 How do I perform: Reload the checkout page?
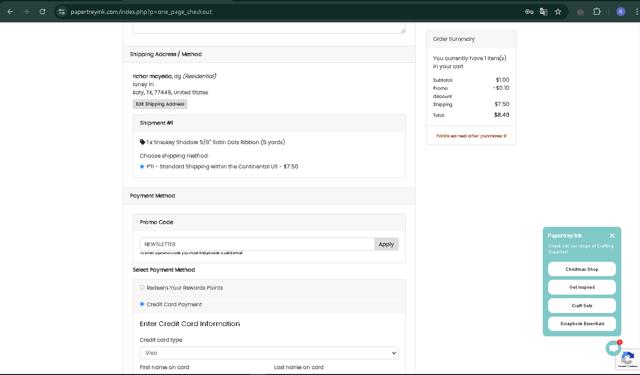pyautogui.click(x=42, y=12)
